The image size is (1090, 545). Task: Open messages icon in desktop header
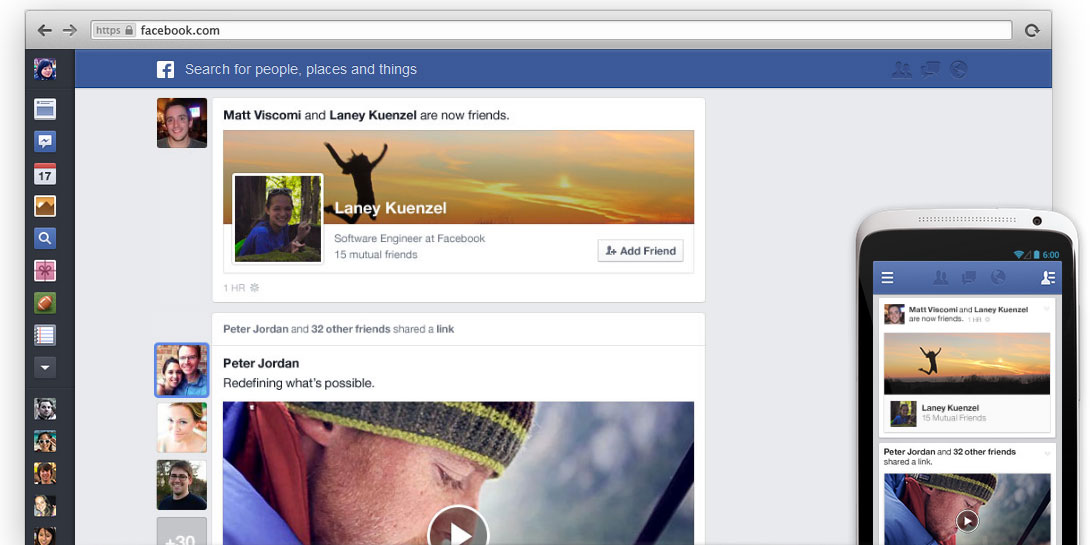coord(930,70)
